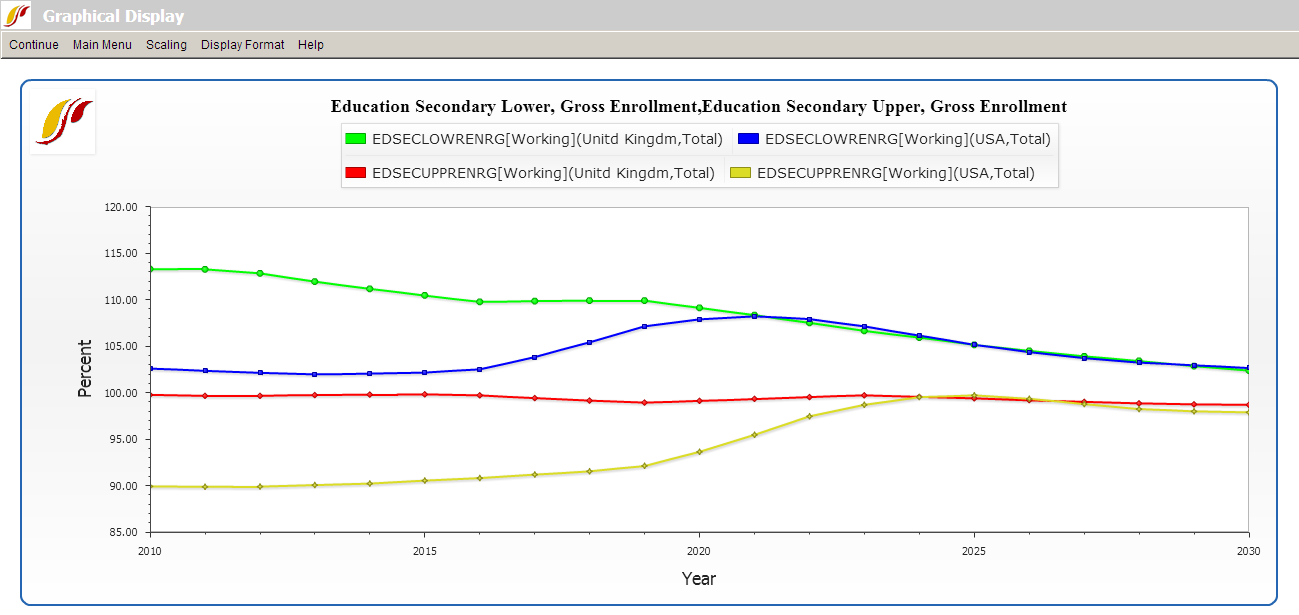The width and height of the screenshot is (1299, 615).
Task: Open the Help menu
Action: point(311,45)
